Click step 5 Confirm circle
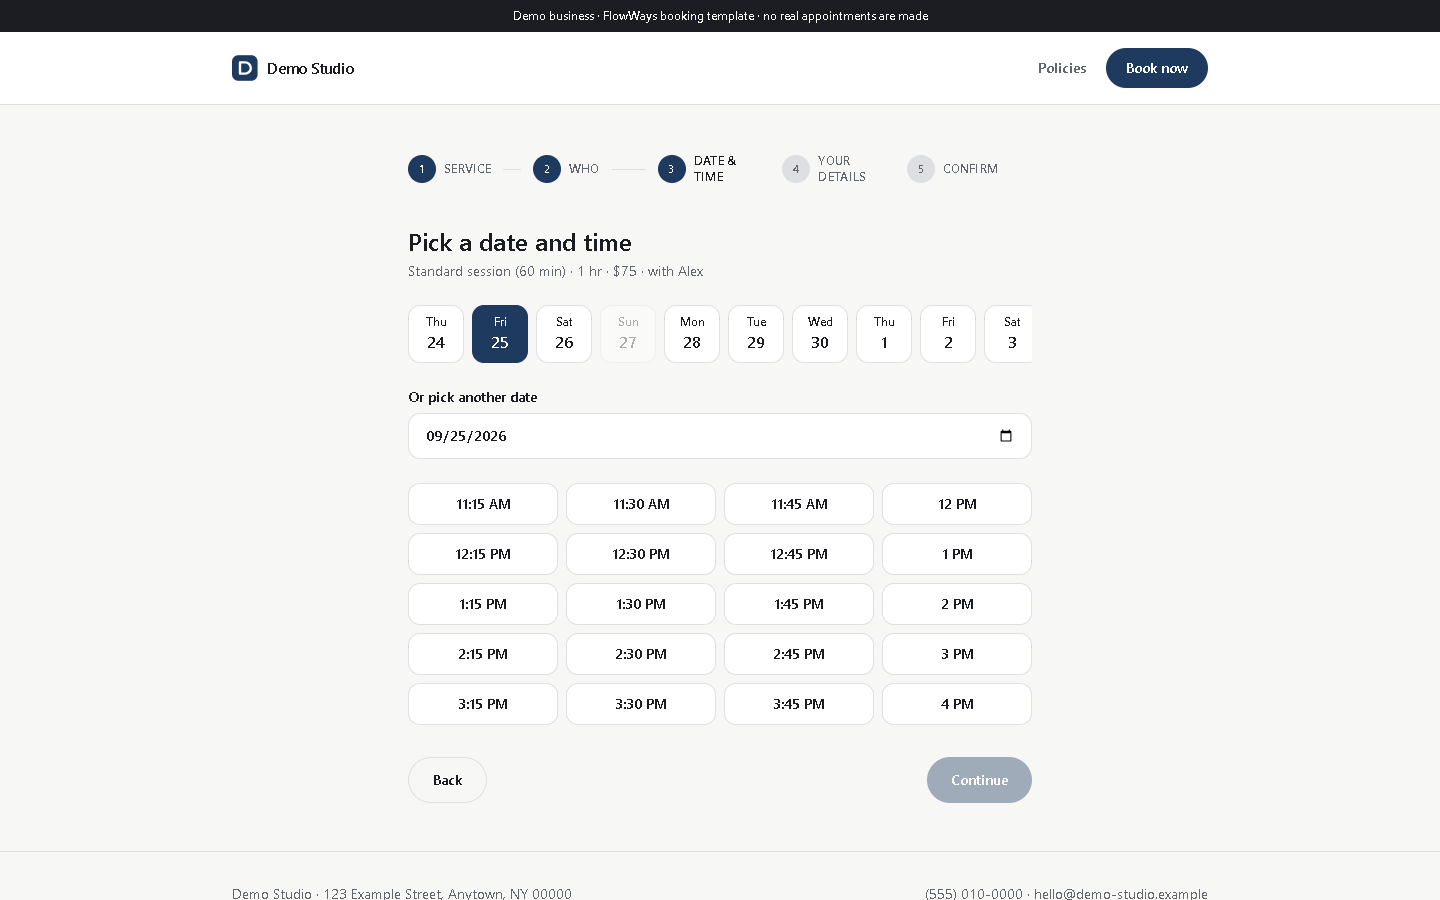1440x900 pixels. (921, 169)
